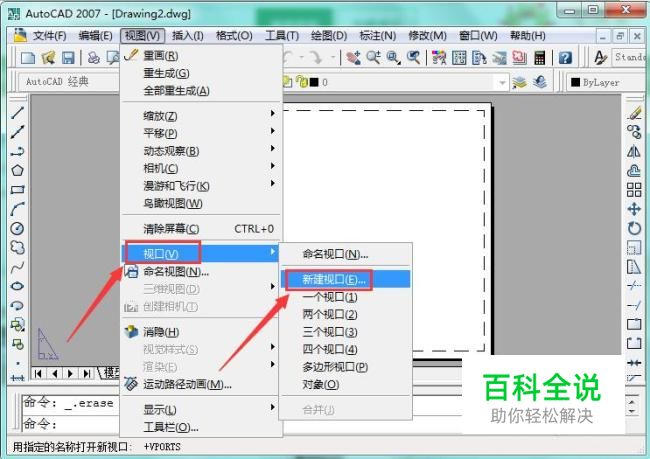650x459 pixels.
Task: Select the Ellipse tool
Action: (17, 286)
